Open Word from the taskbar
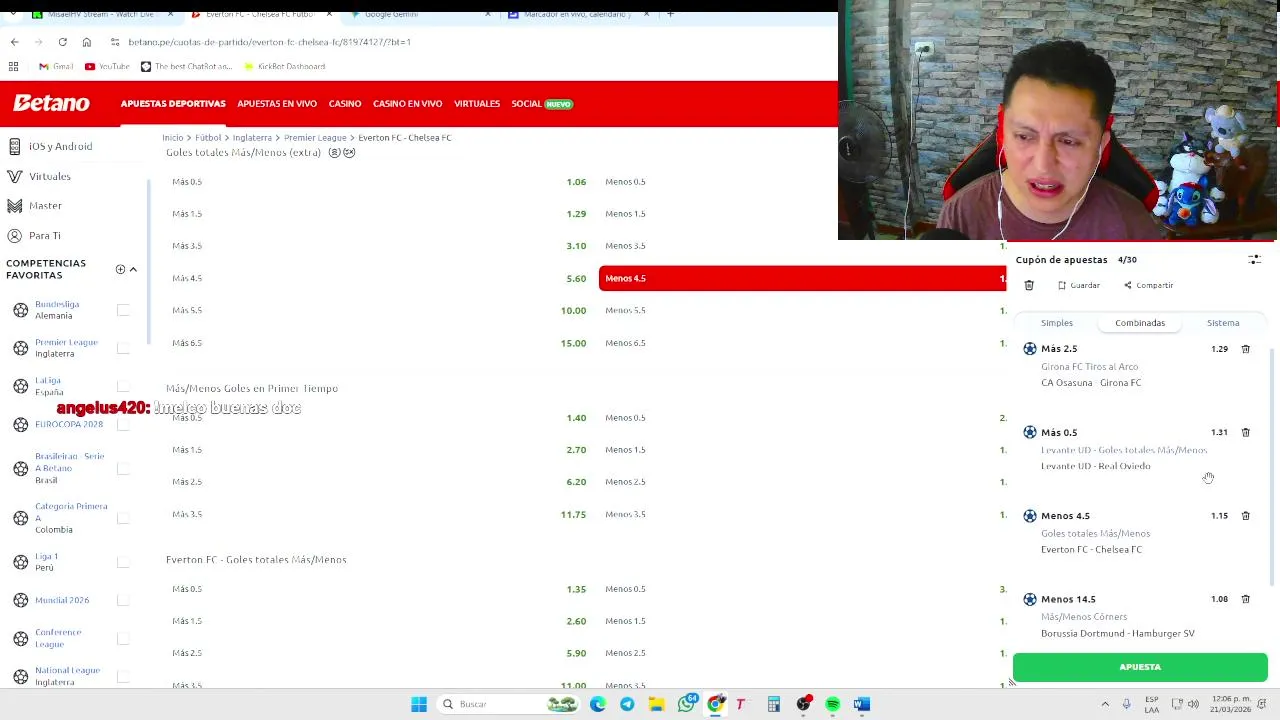Image resolution: width=1280 pixels, height=720 pixels. click(862, 704)
